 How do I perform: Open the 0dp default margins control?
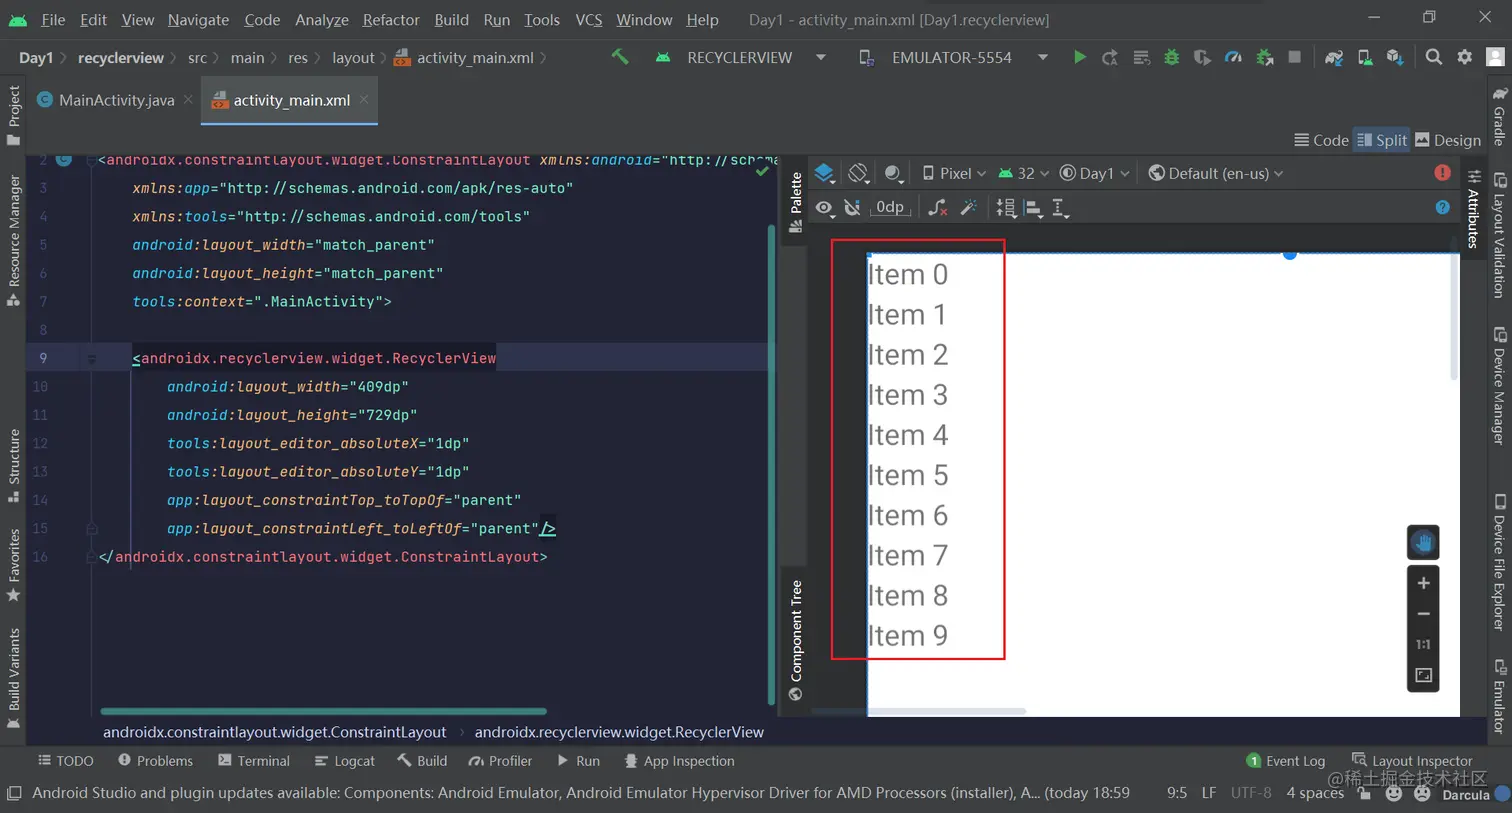click(890, 208)
